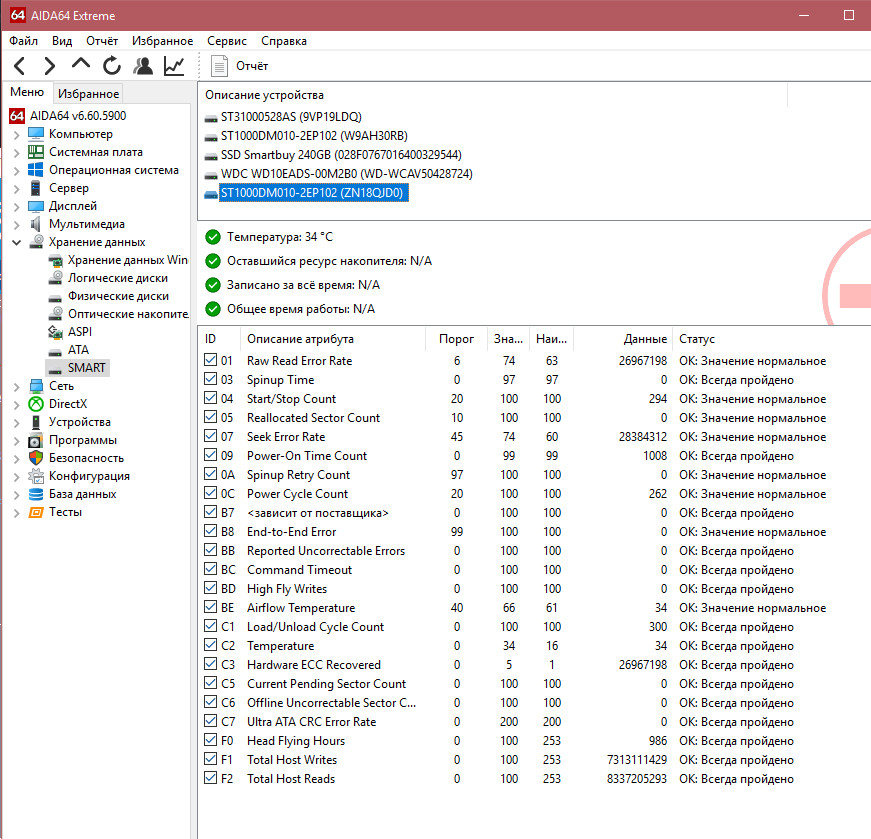The height and width of the screenshot is (839, 871).
Task: Open the Вид menu
Action: [x=62, y=41]
